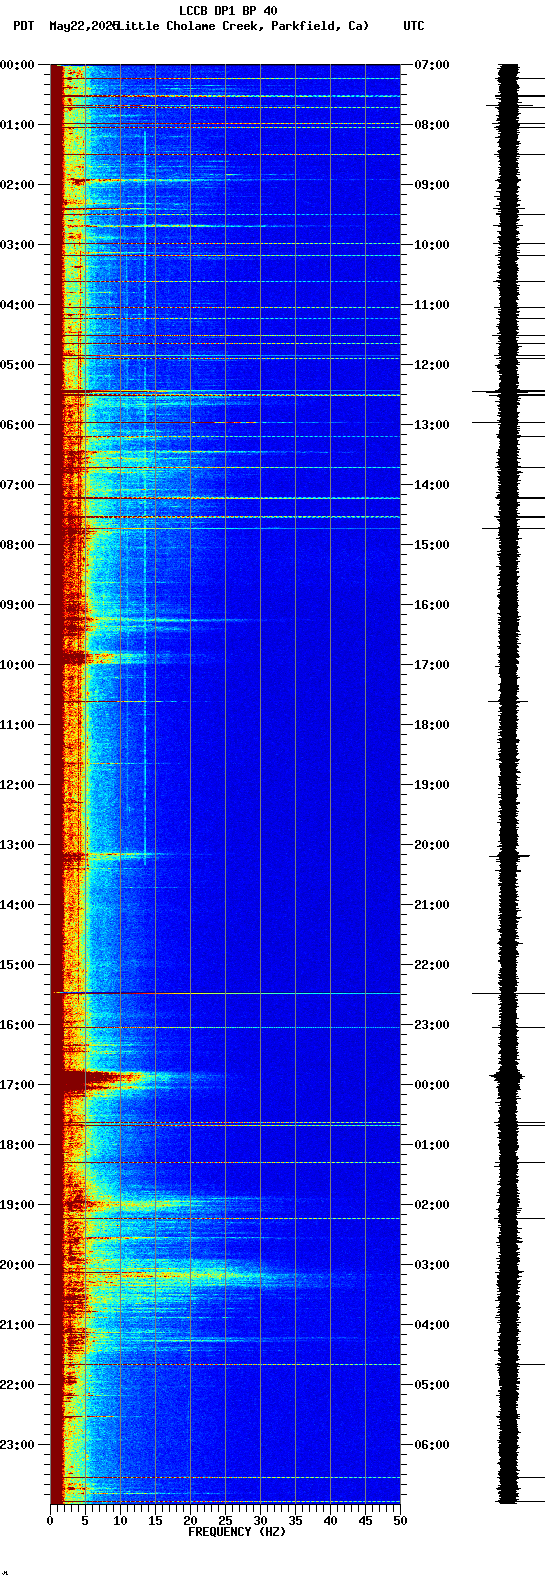
Task: Click the 15 tick on the frequency axis
Action: [x=155, y=1521]
